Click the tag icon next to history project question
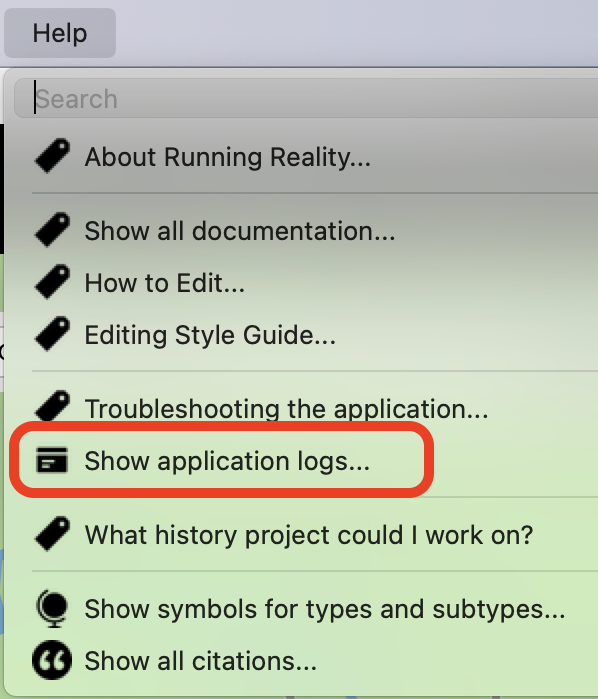Screen dimensions: 598x699 coord(52,534)
